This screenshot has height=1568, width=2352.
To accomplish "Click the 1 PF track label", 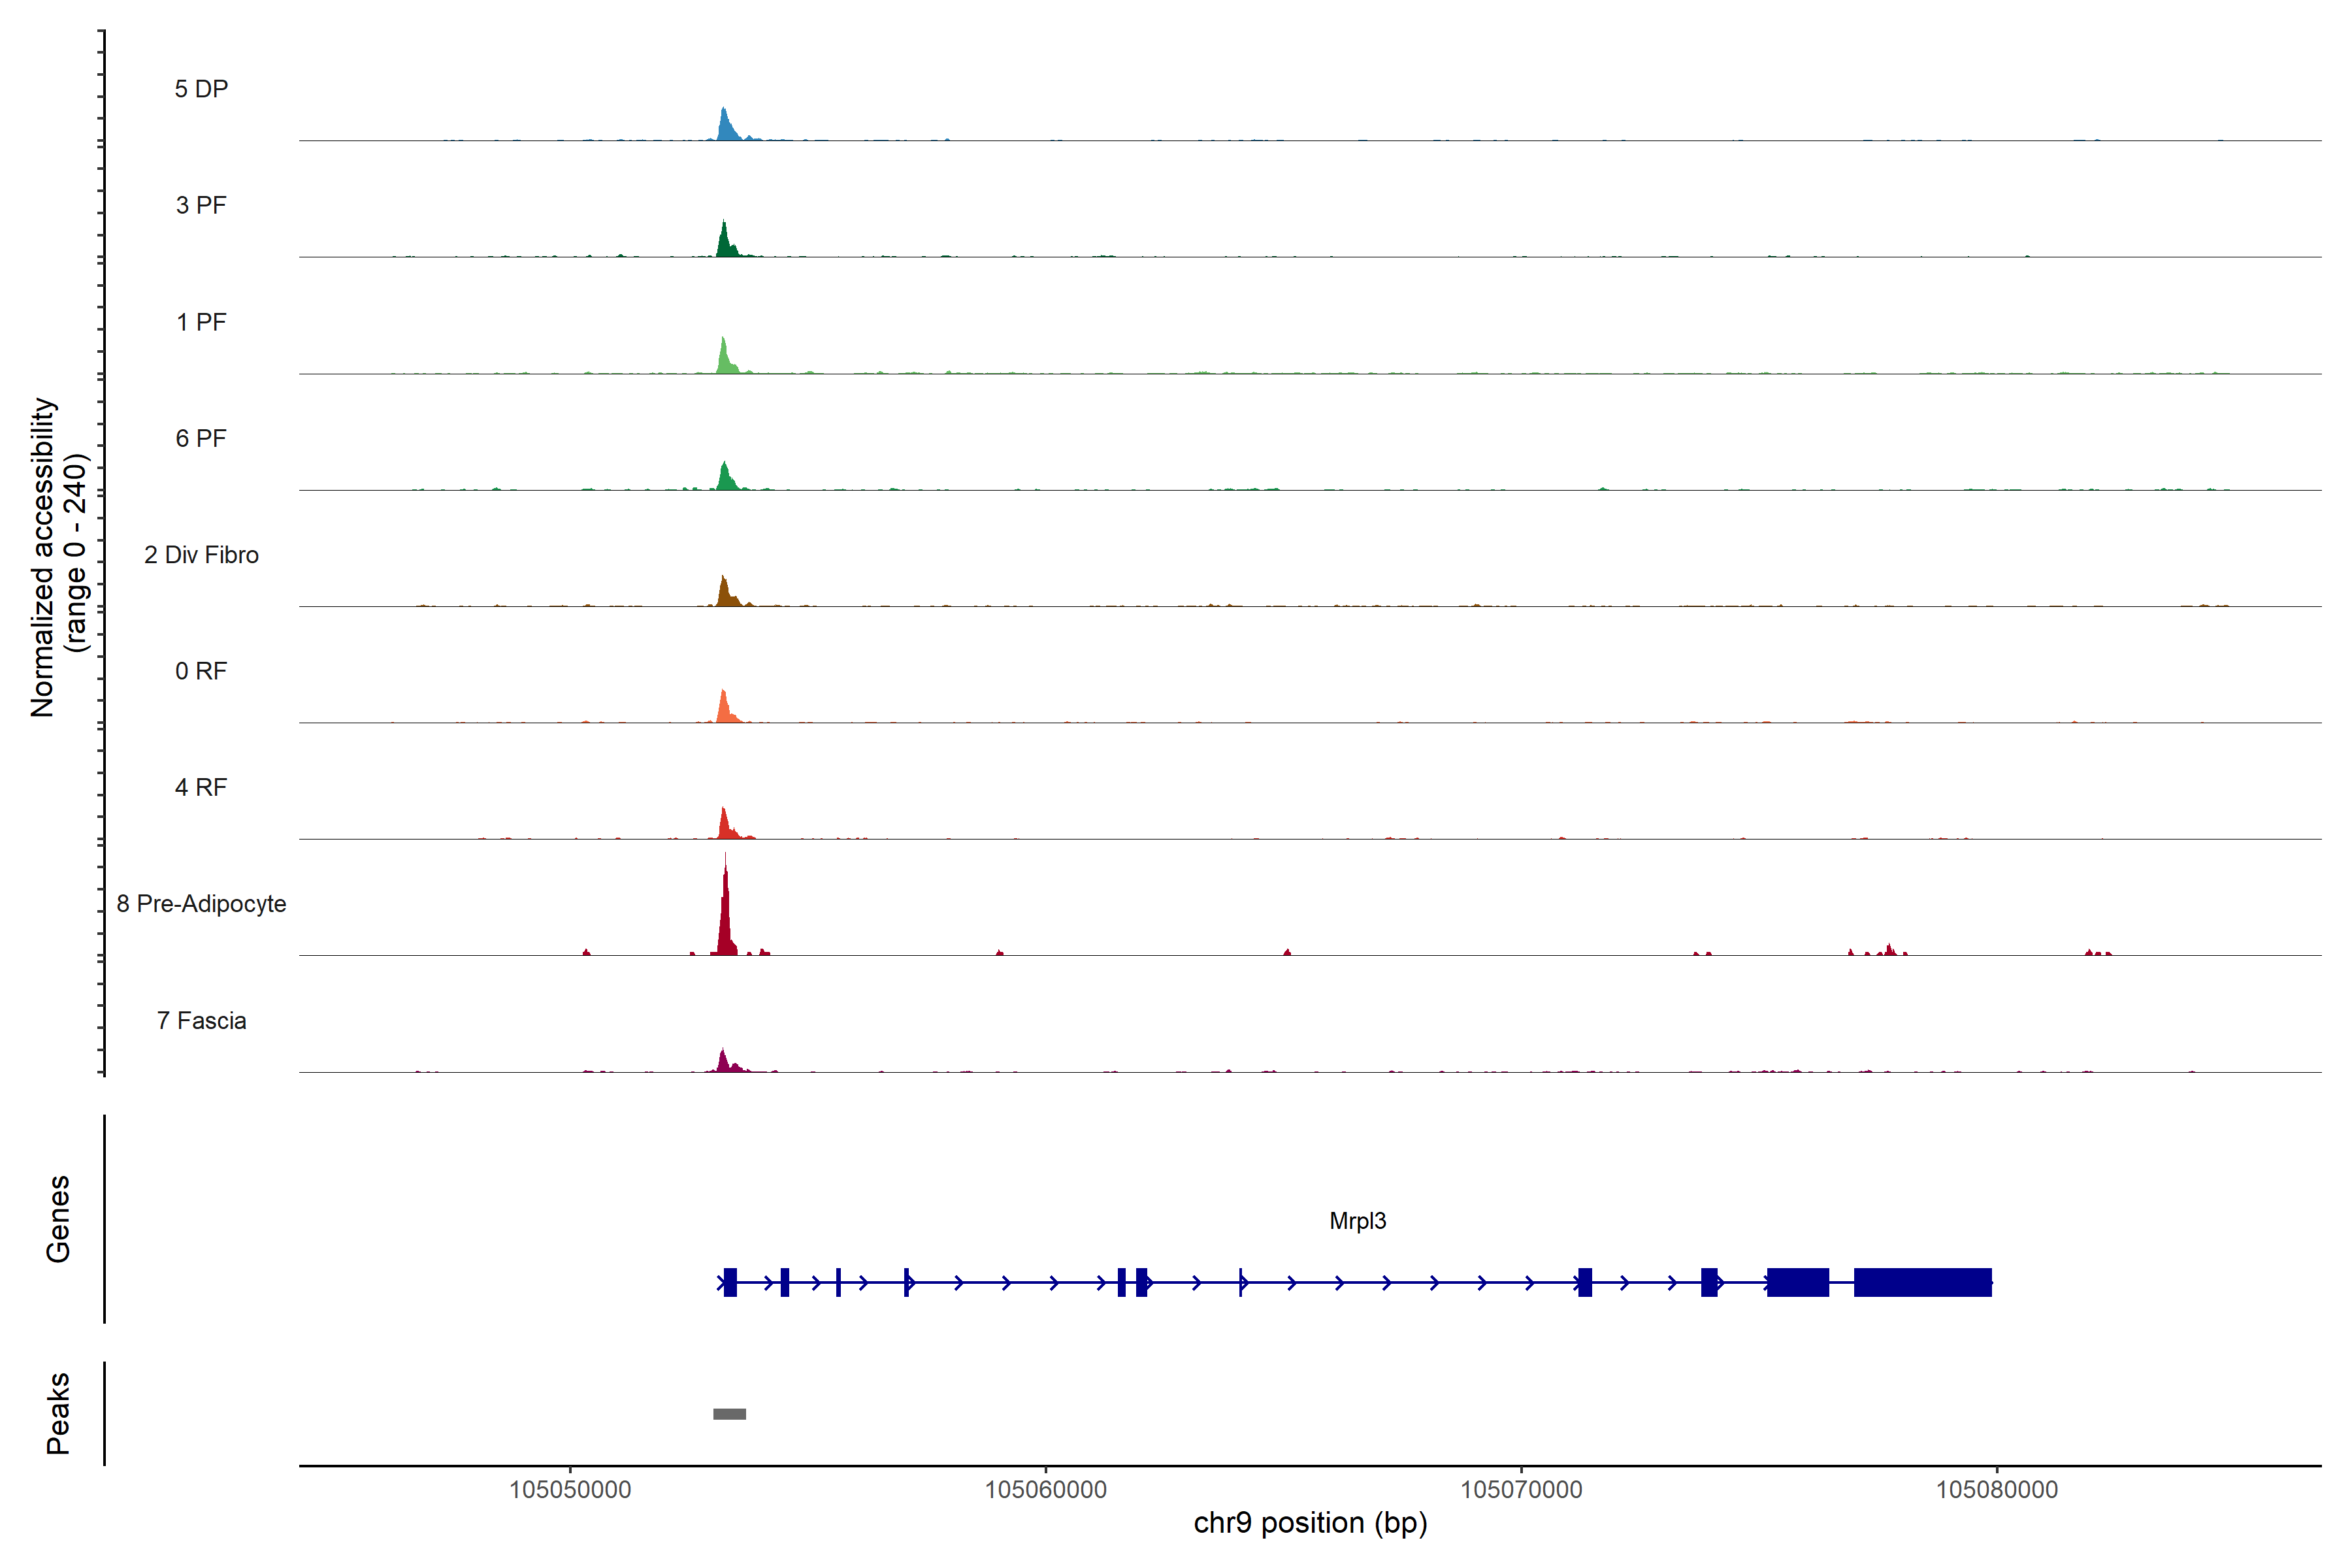I will [x=201, y=322].
